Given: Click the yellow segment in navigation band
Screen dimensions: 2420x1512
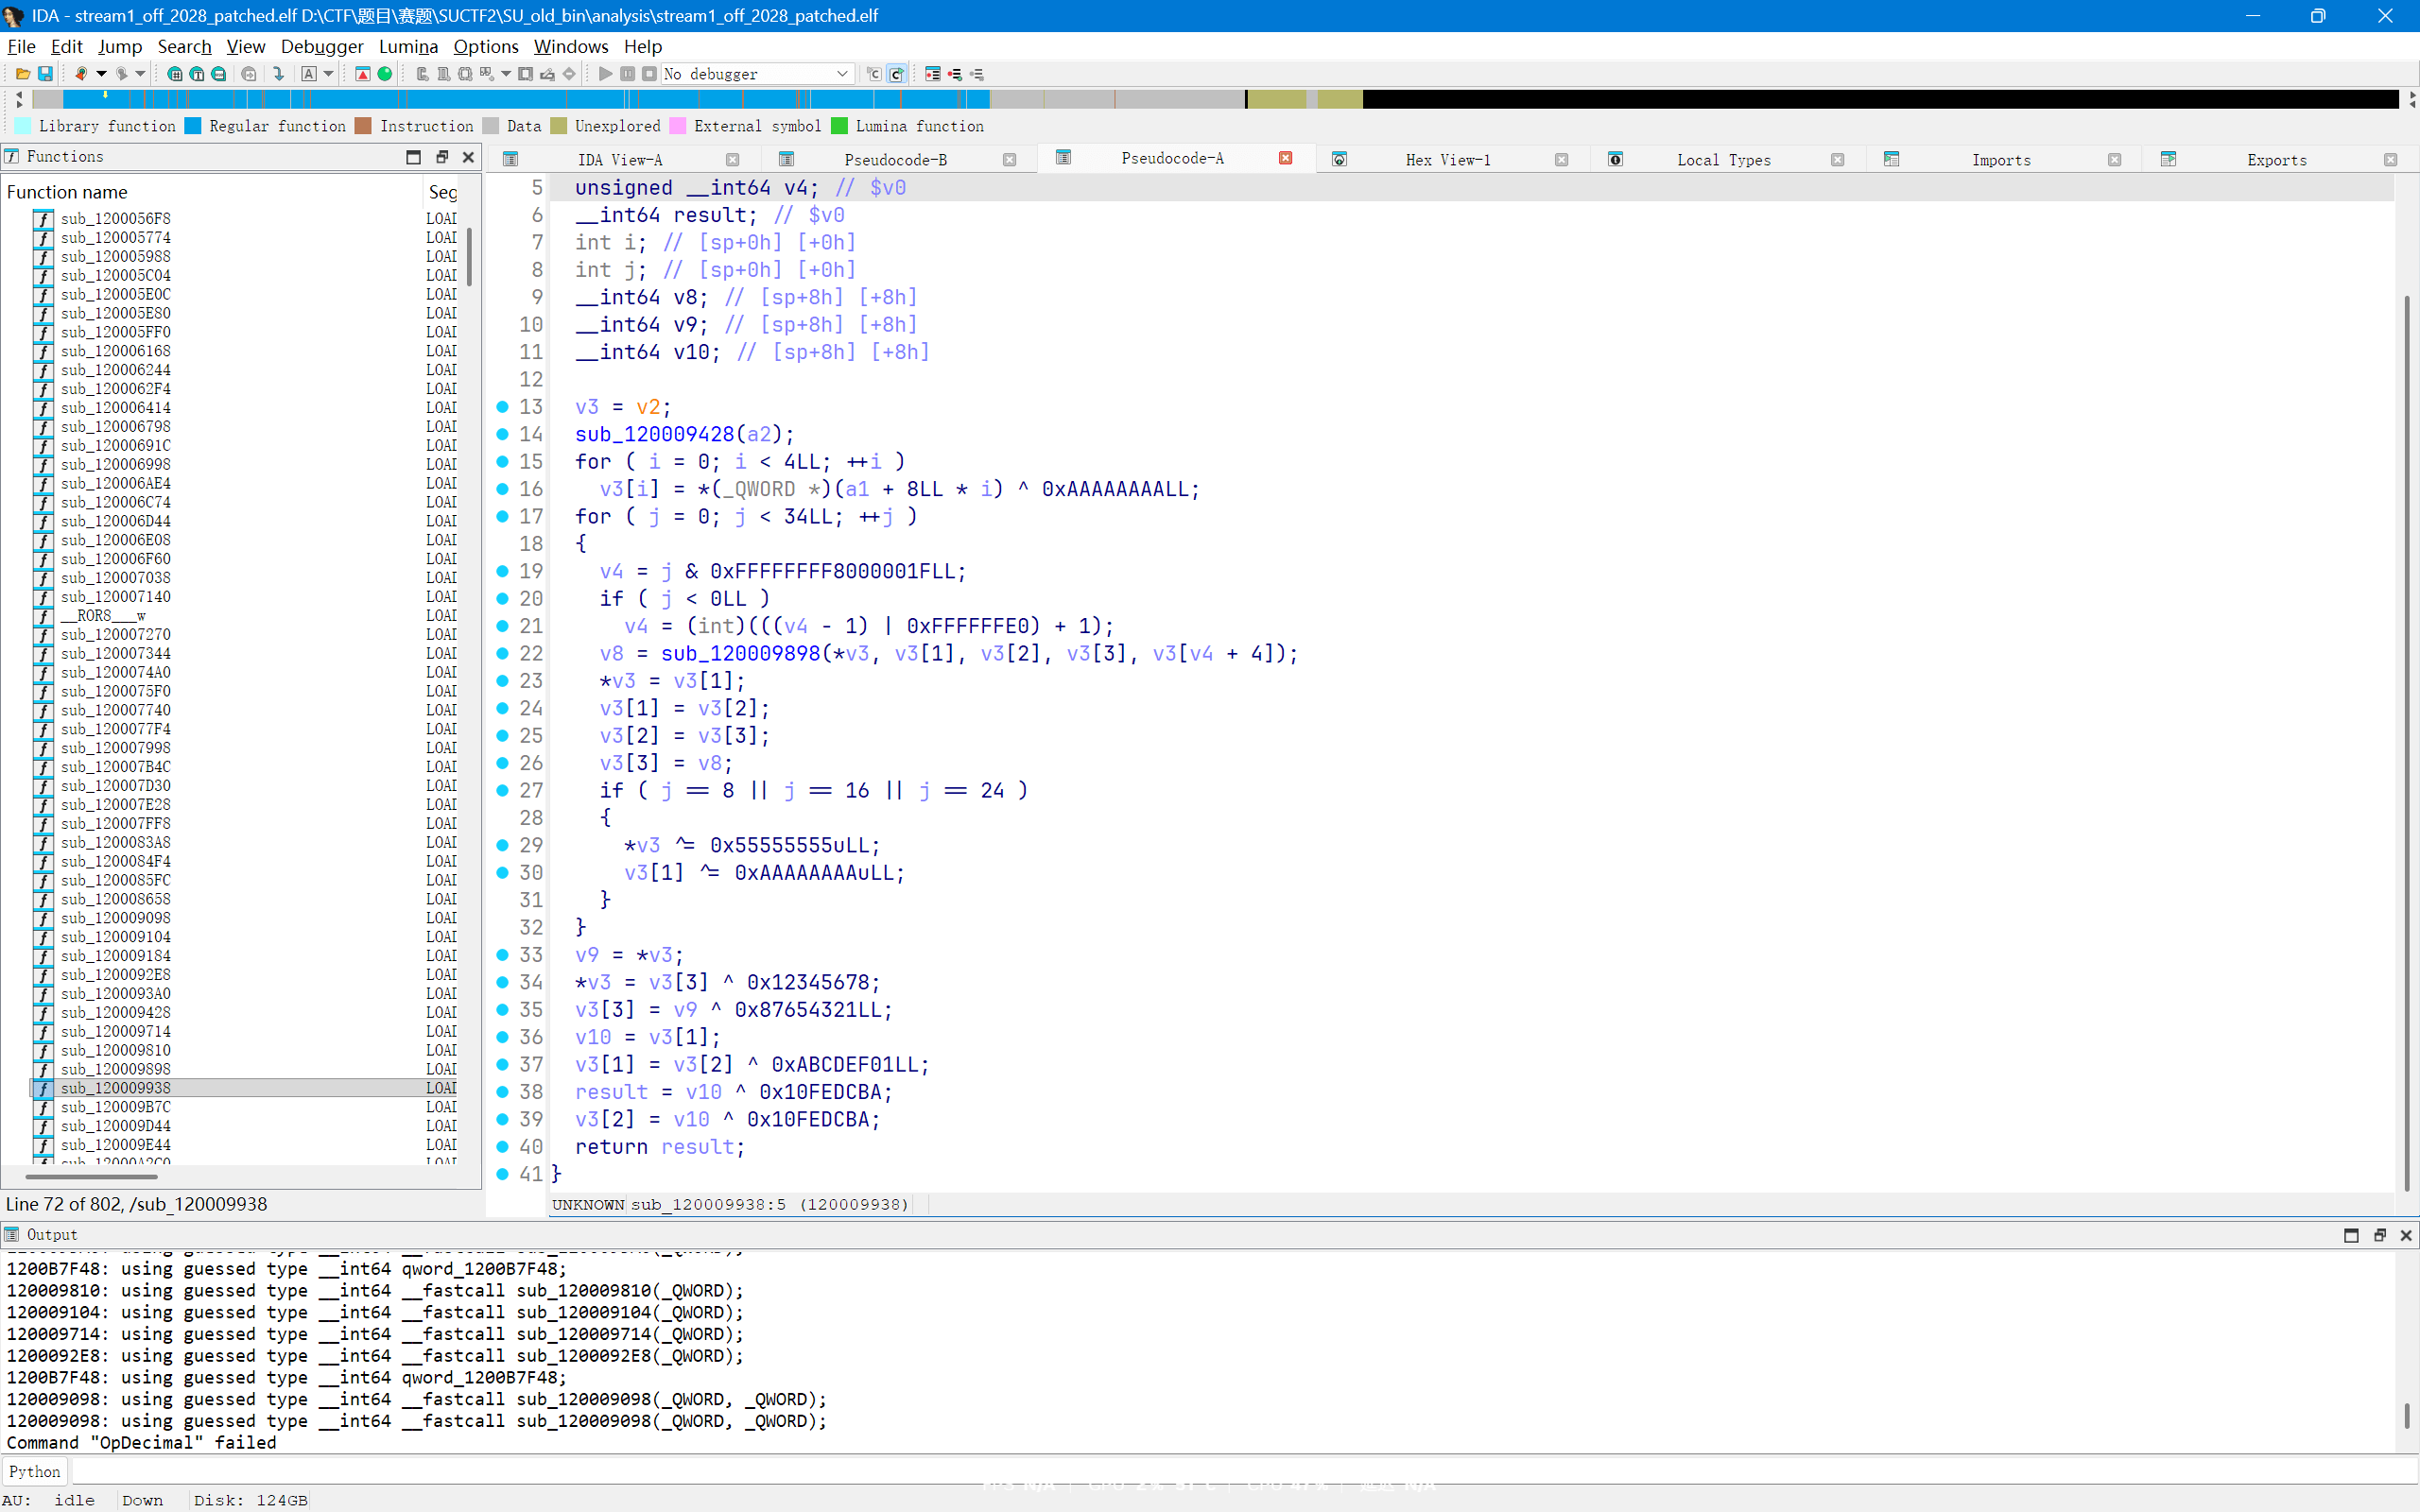Looking at the screenshot, I should 1276,99.
